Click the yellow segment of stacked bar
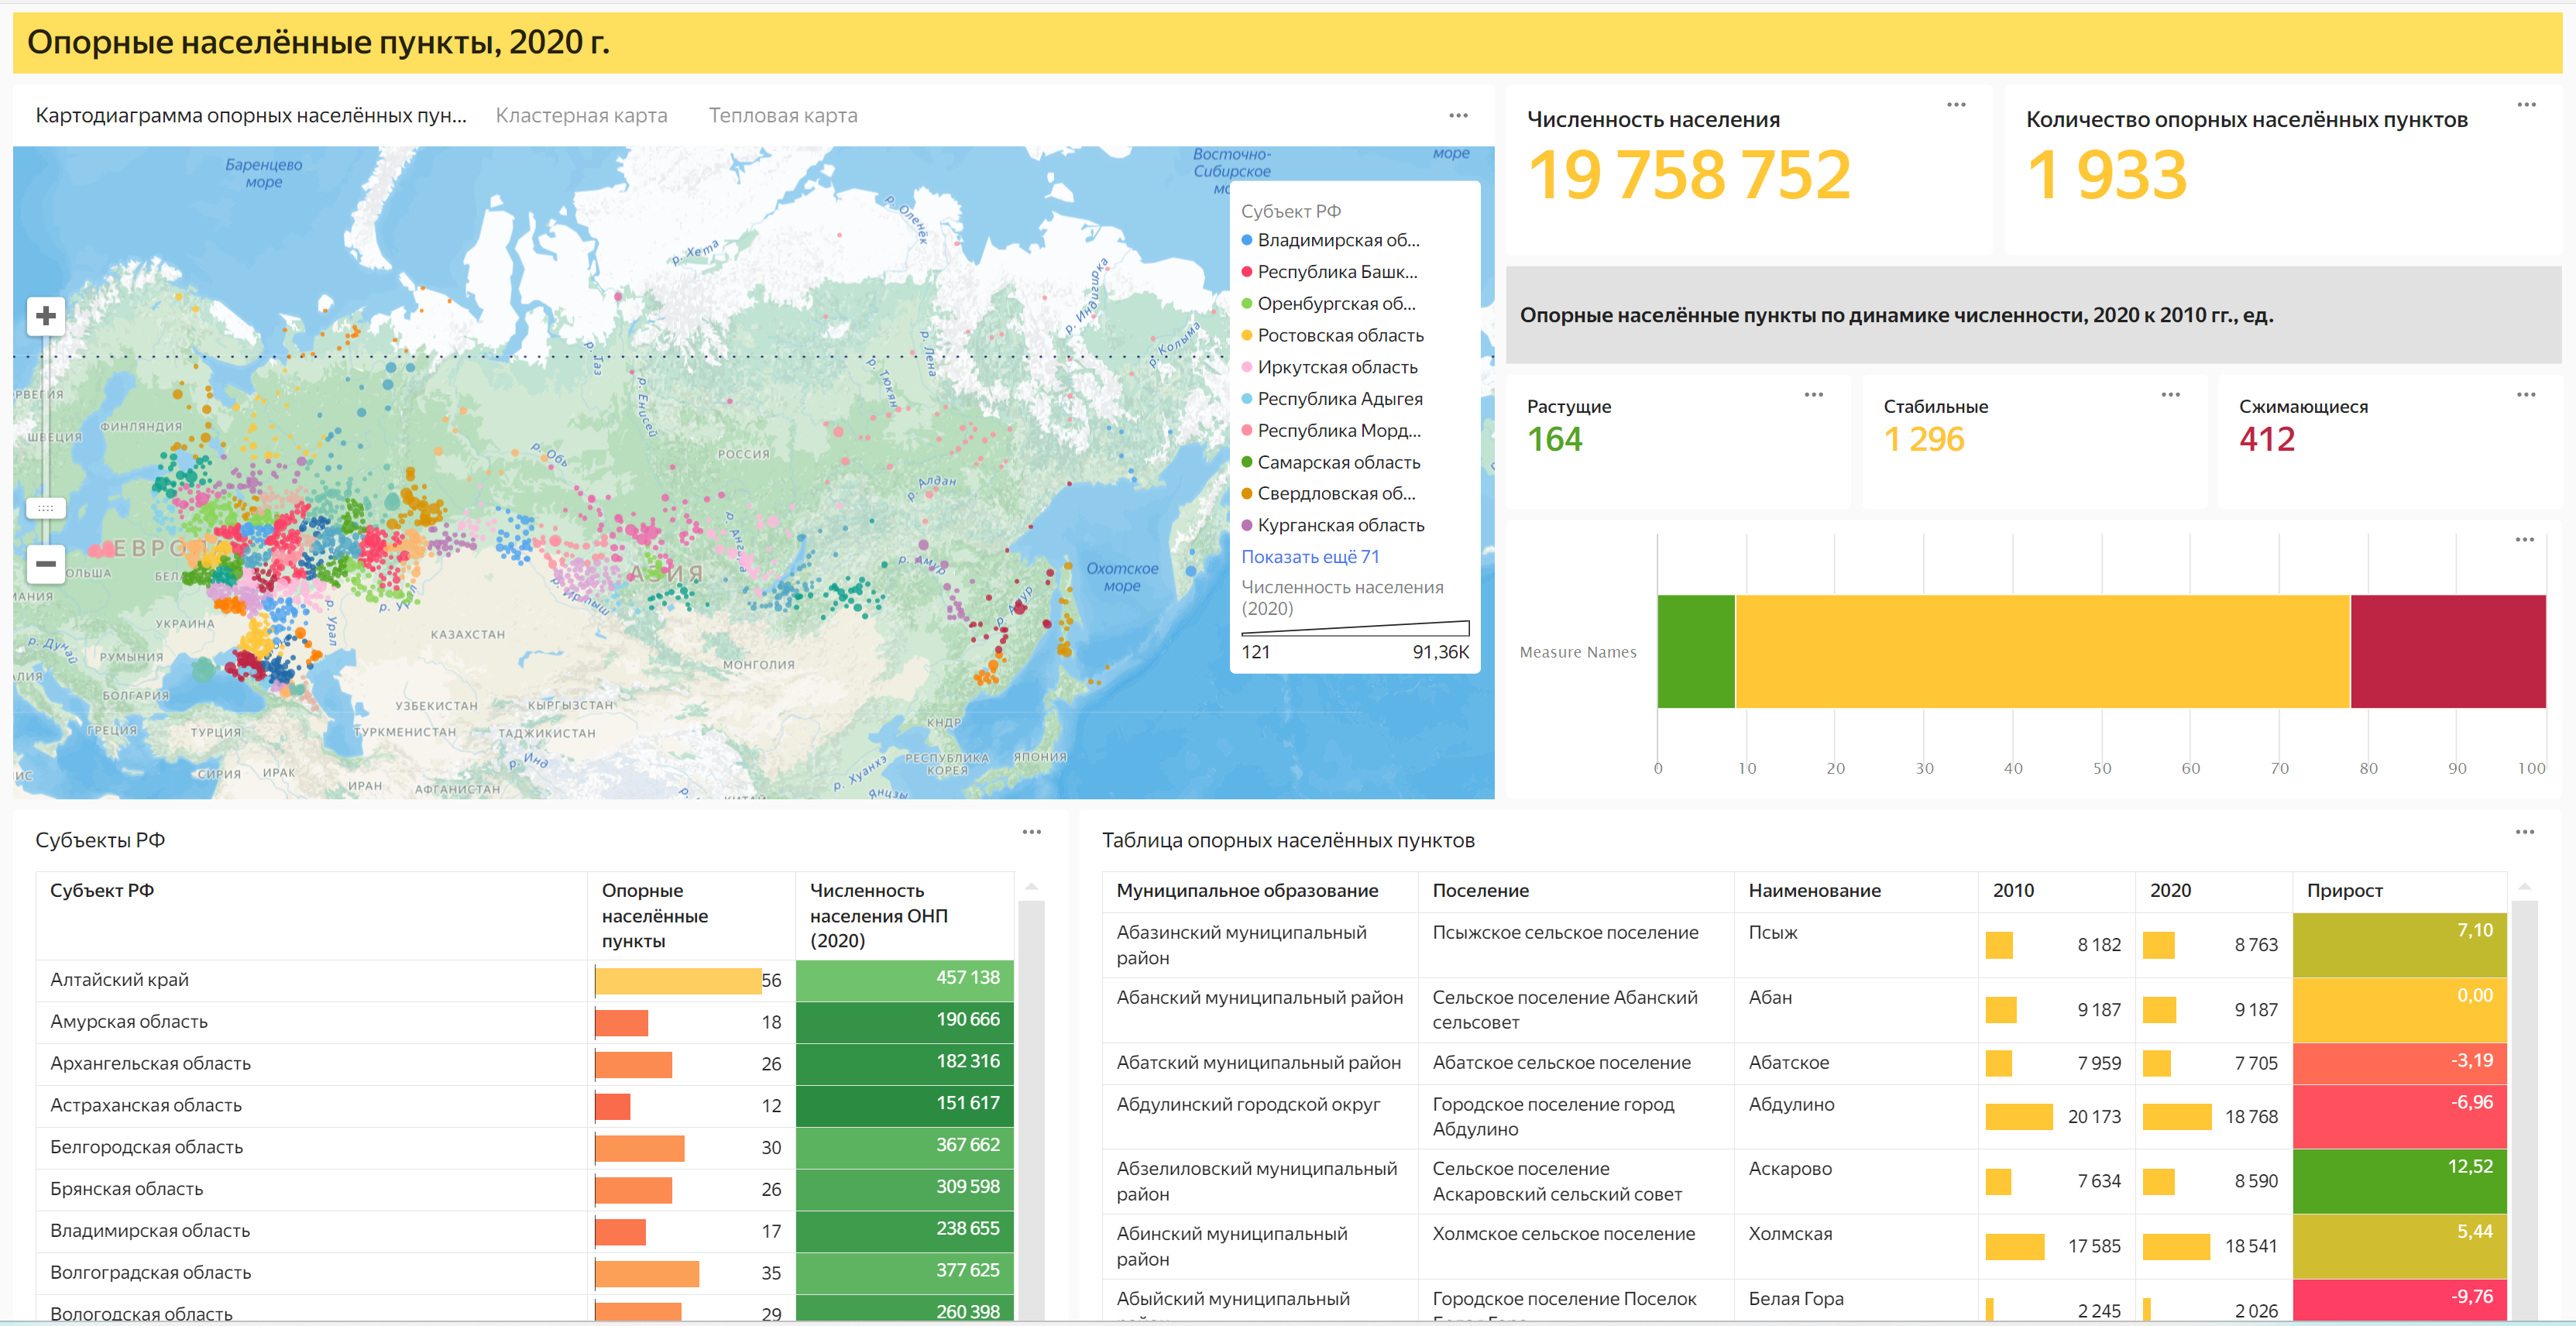 (2042, 652)
